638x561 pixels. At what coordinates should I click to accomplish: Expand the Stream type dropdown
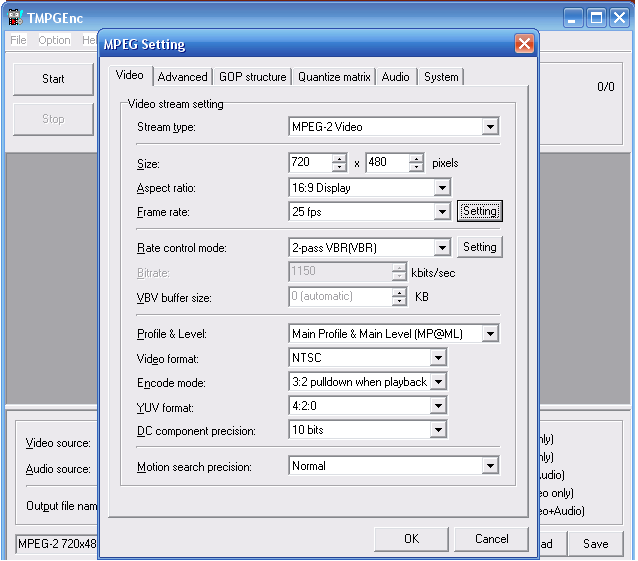(490, 127)
